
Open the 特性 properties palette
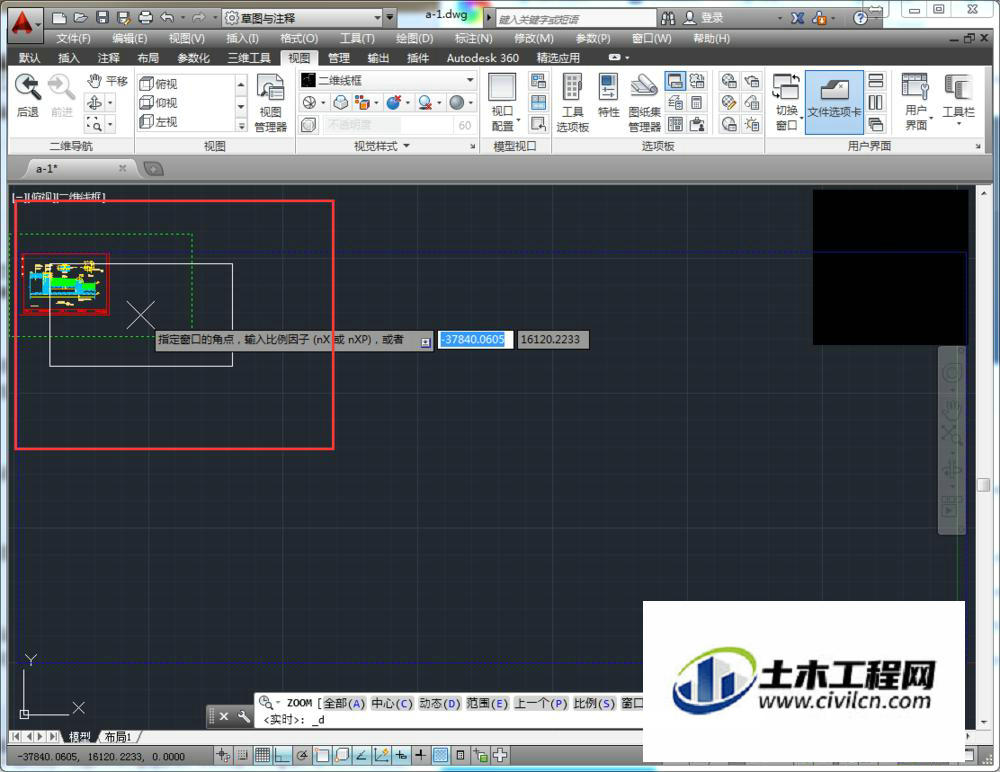click(608, 96)
